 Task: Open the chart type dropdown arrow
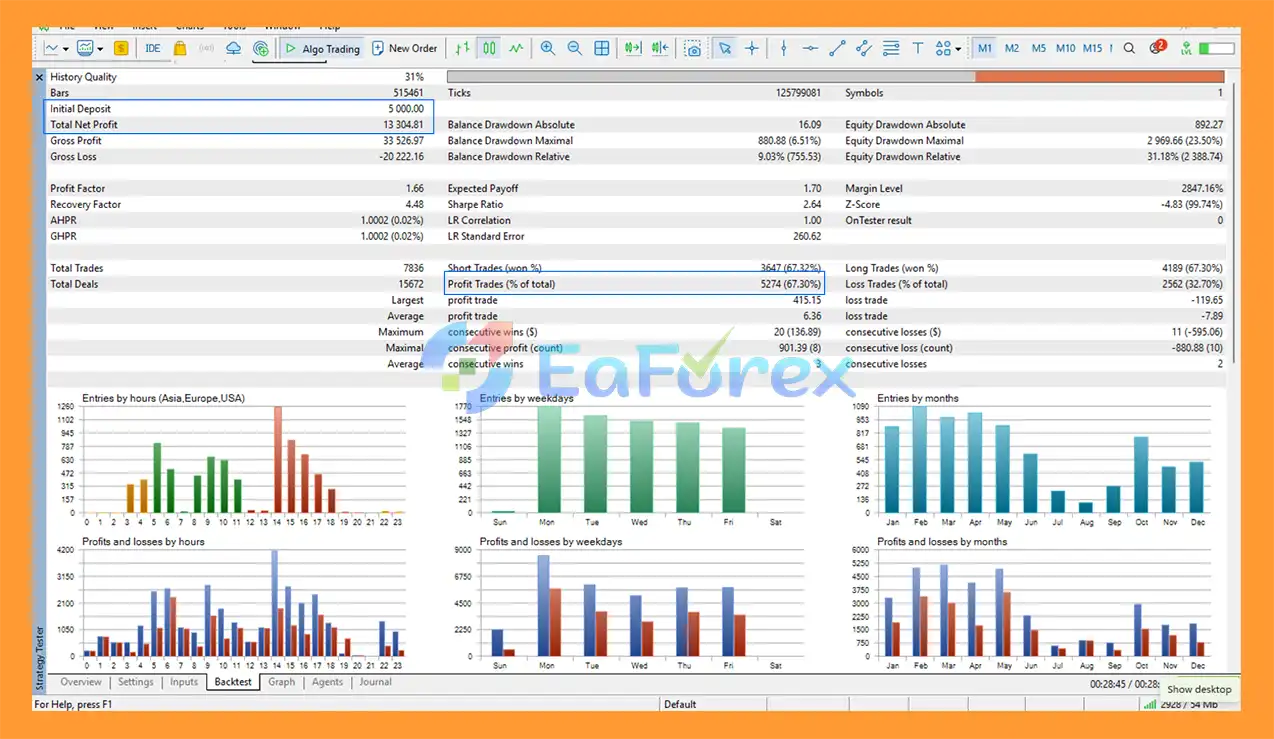pos(66,49)
